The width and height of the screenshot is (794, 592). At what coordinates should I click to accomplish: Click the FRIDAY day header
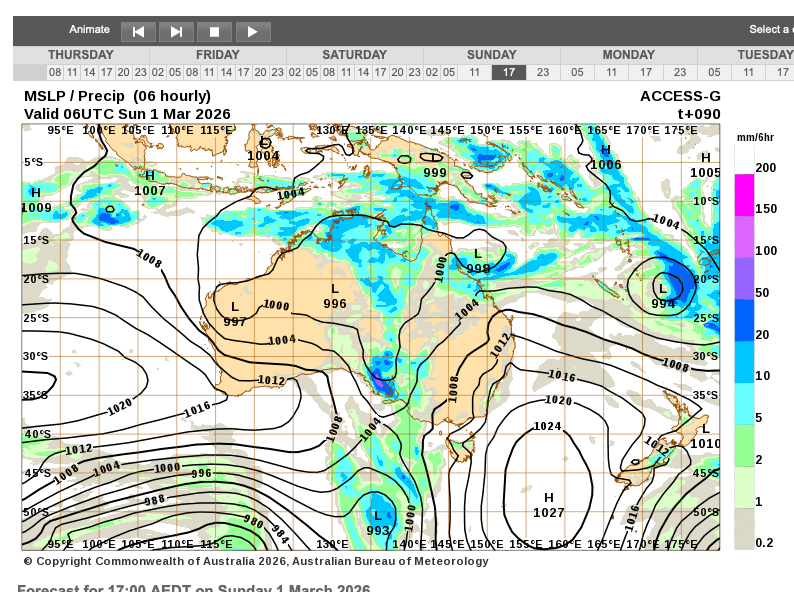click(x=217, y=55)
